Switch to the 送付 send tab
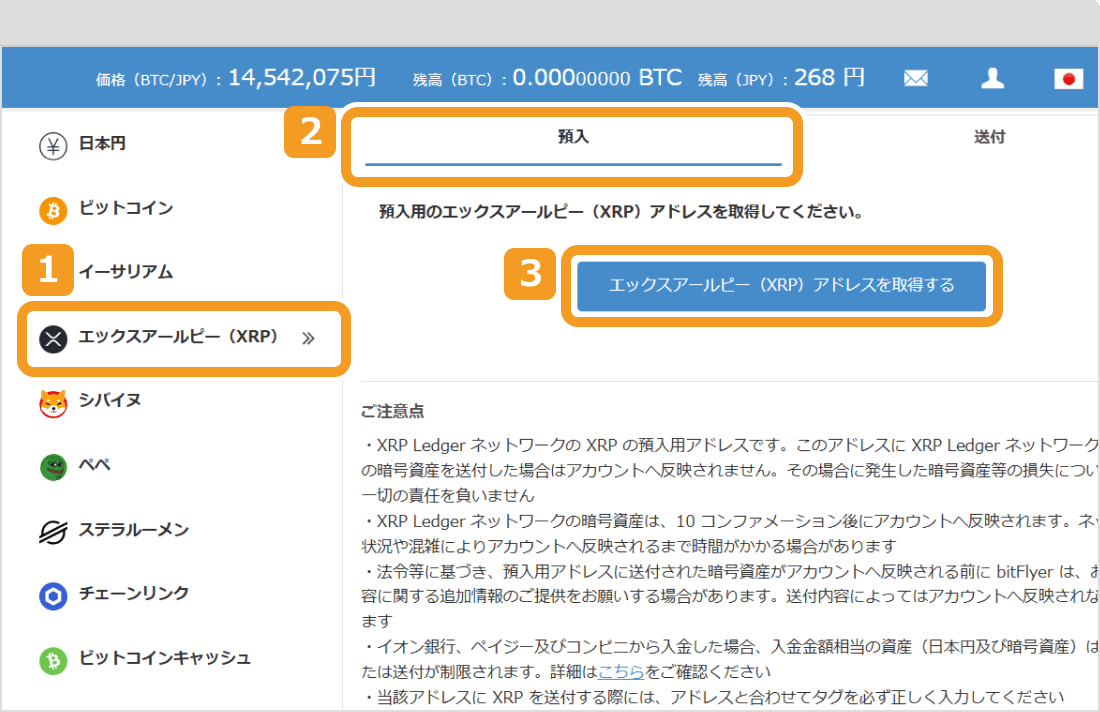 click(990, 137)
